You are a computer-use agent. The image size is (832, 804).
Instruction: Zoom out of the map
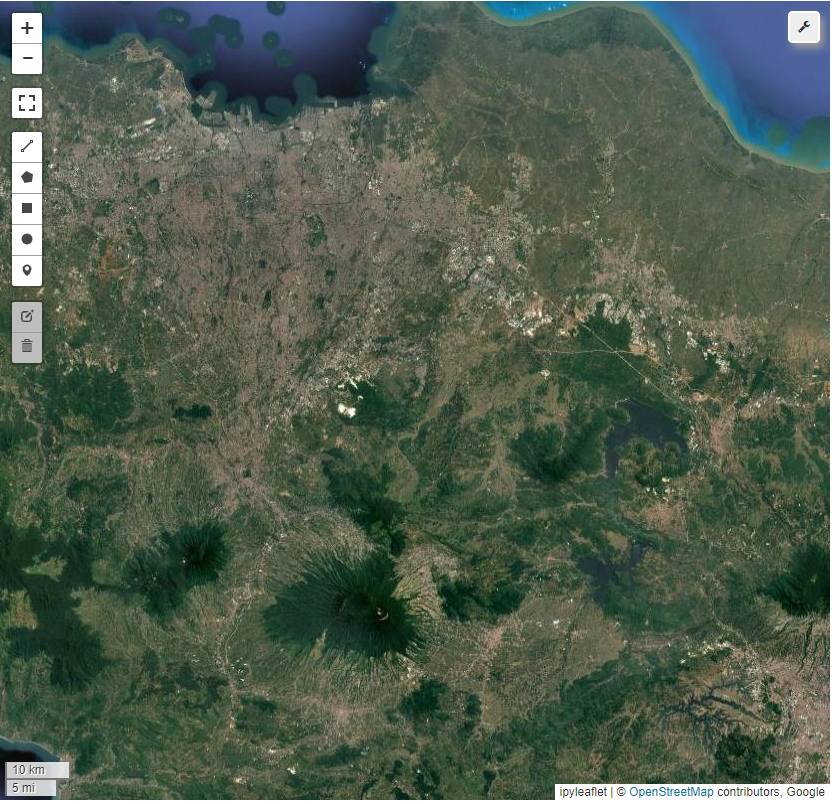27,59
